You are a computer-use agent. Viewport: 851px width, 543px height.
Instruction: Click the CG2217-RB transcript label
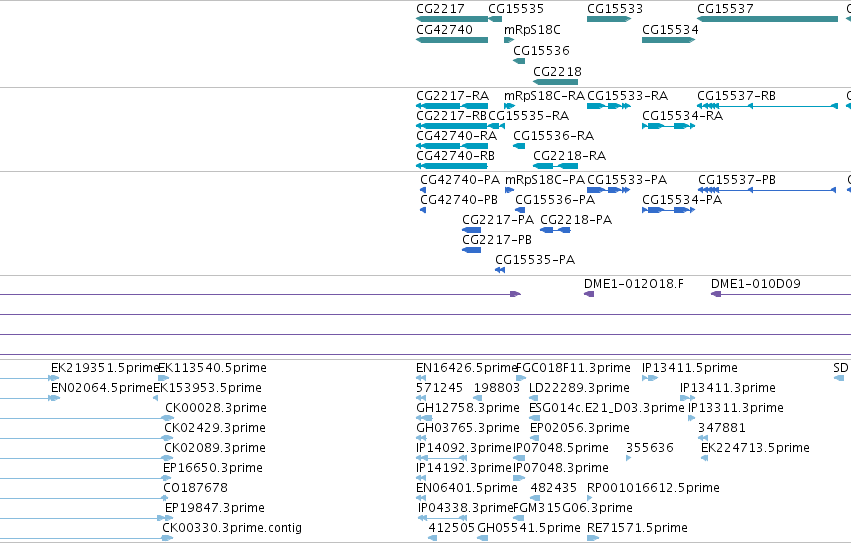pos(452,116)
